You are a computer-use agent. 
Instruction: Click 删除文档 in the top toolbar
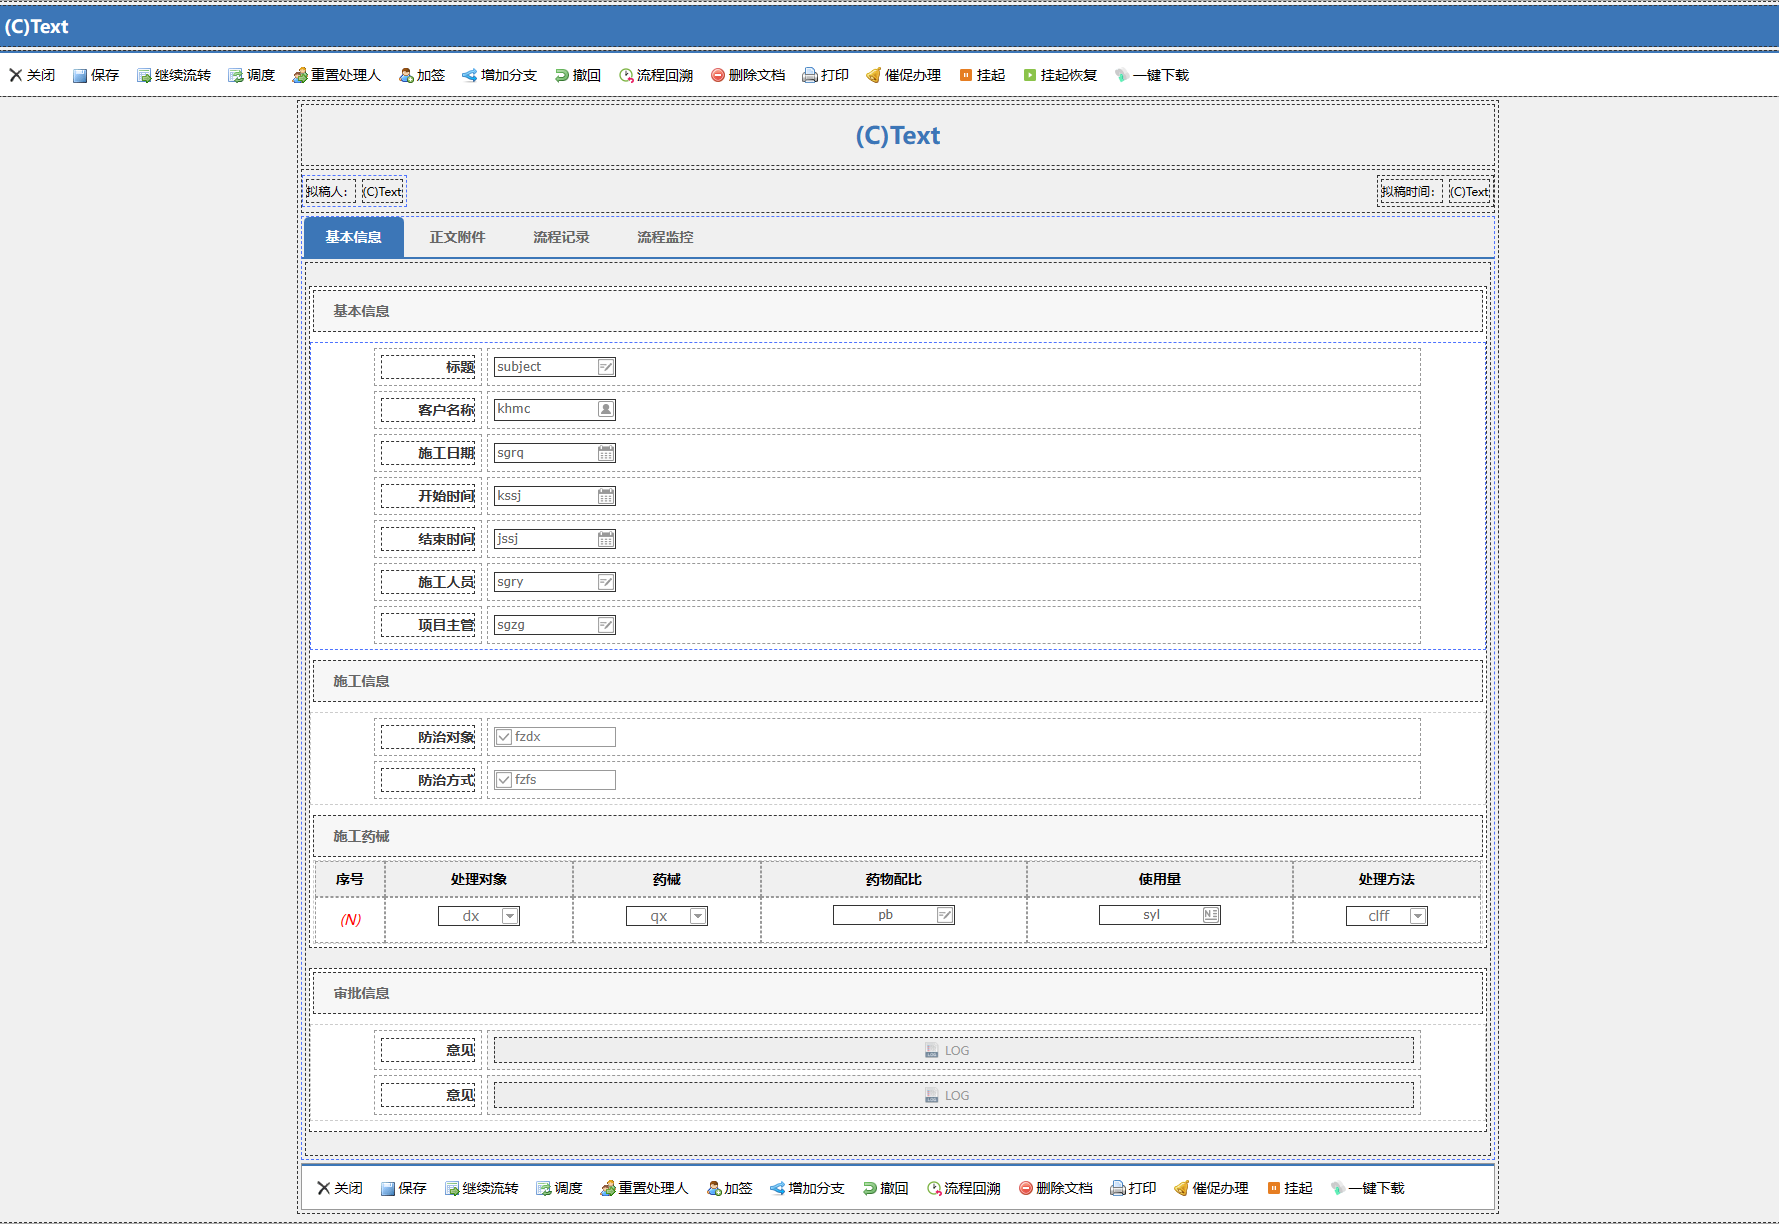coord(748,75)
